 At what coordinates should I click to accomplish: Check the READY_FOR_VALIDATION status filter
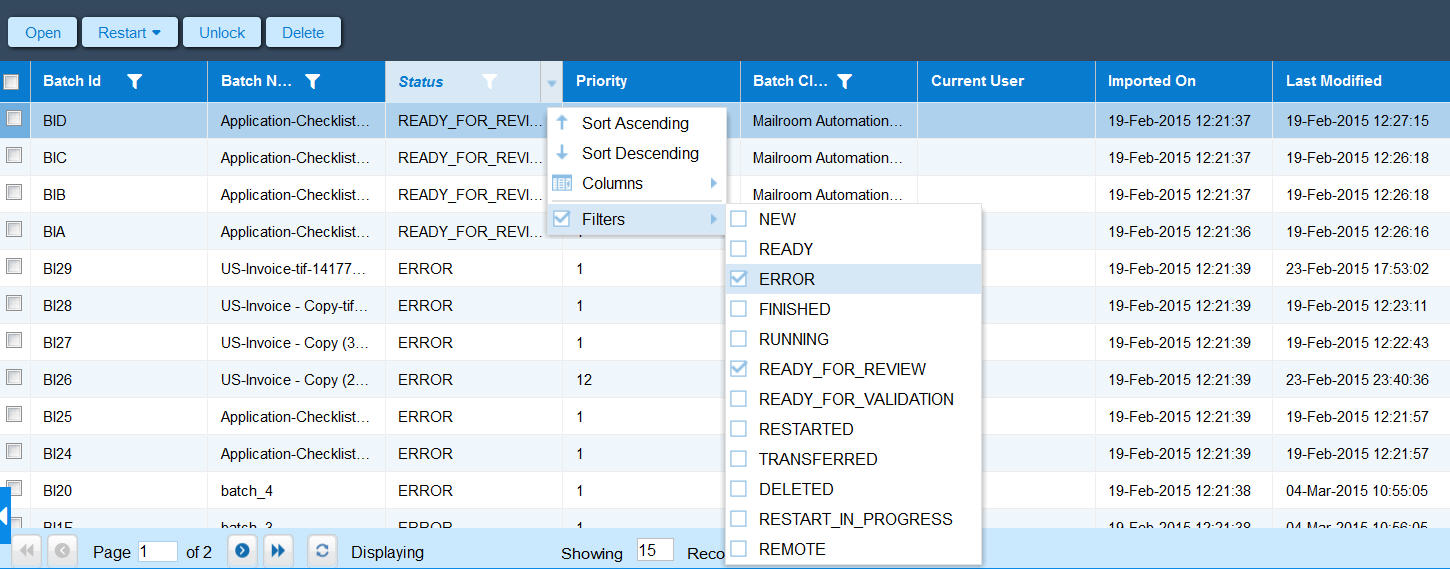point(738,399)
